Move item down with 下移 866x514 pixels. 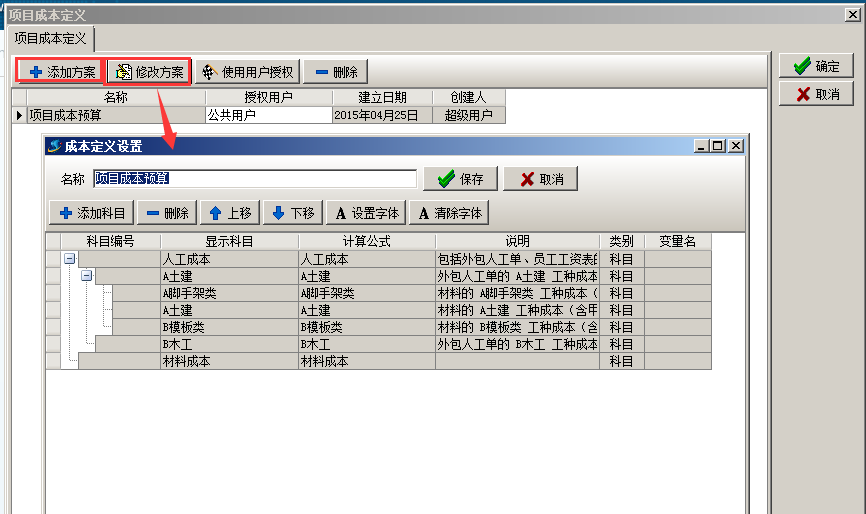(293, 213)
